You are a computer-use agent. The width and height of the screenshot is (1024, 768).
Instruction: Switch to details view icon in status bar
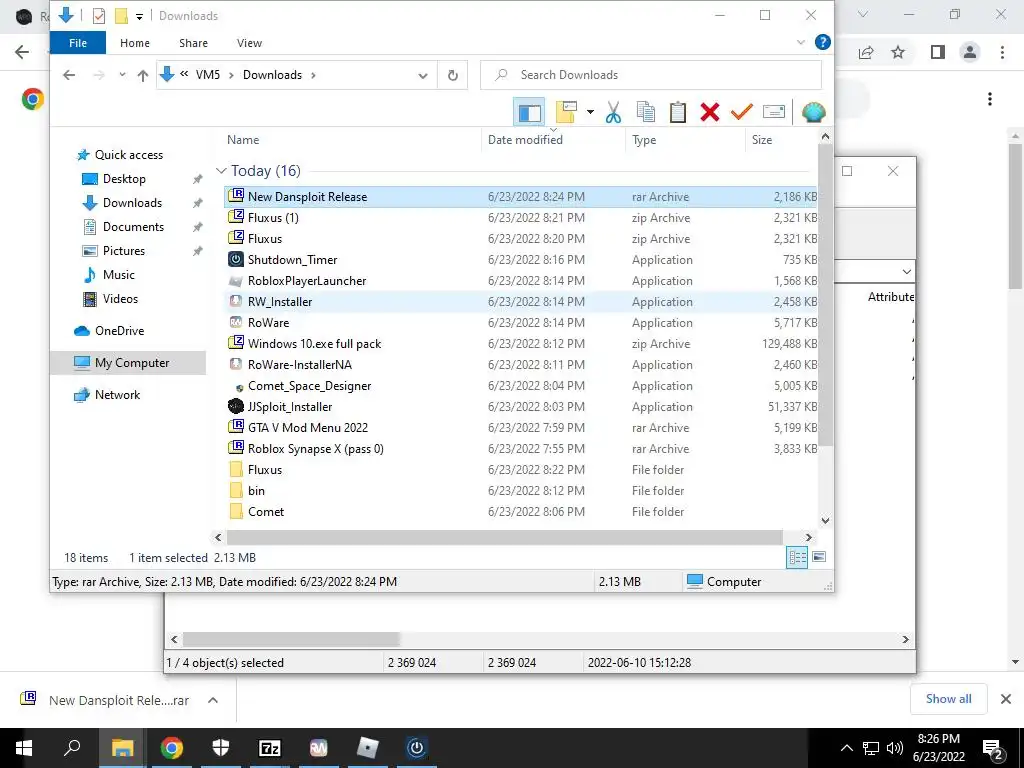click(x=797, y=557)
